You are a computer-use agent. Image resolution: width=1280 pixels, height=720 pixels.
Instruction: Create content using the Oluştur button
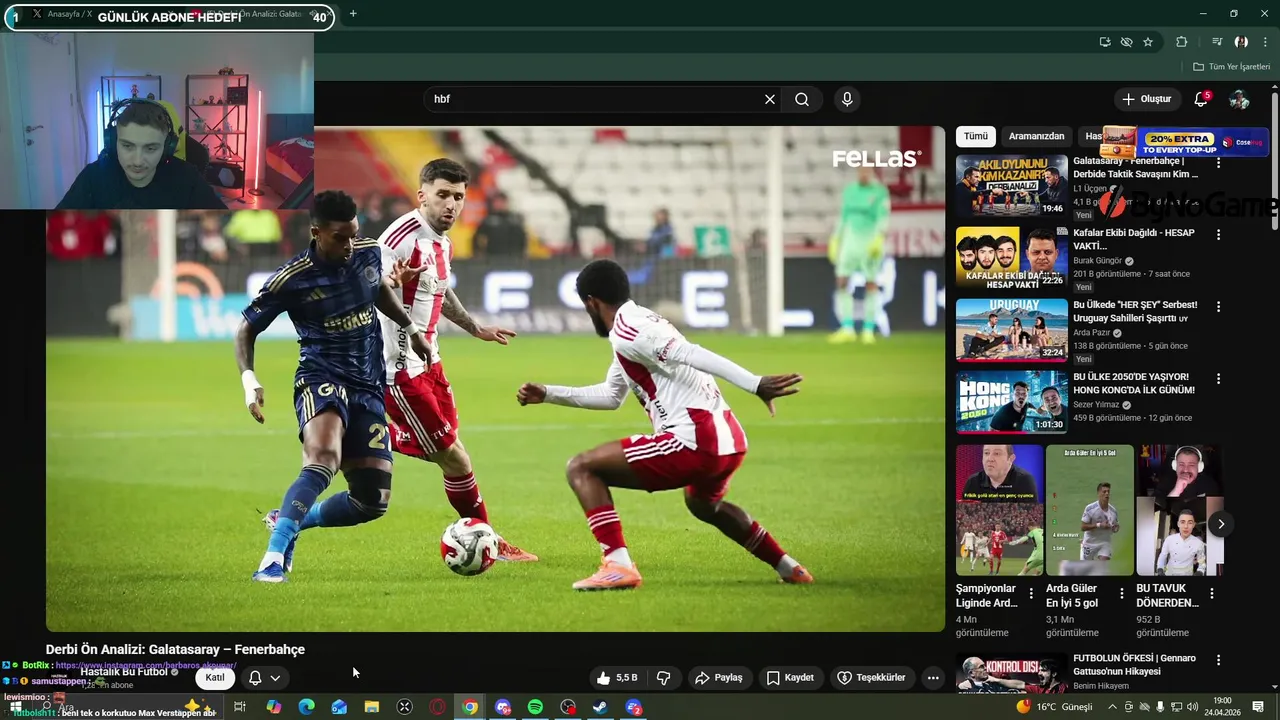point(1146,99)
